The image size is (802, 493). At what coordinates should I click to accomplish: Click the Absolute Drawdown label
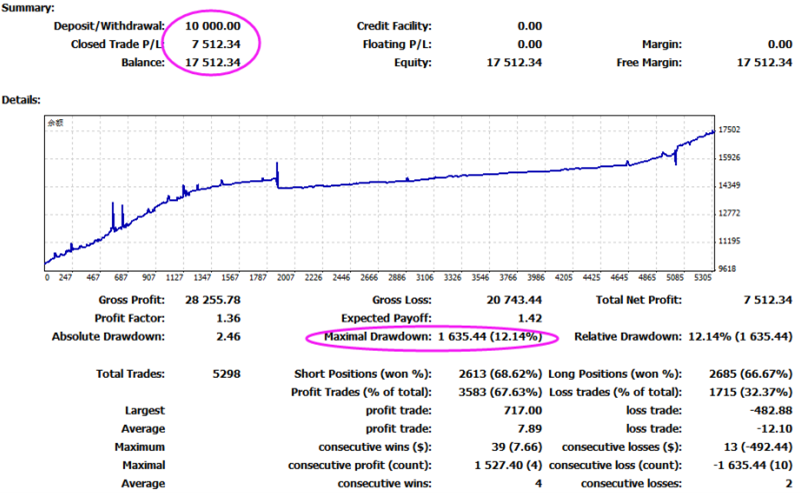pos(108,337)
